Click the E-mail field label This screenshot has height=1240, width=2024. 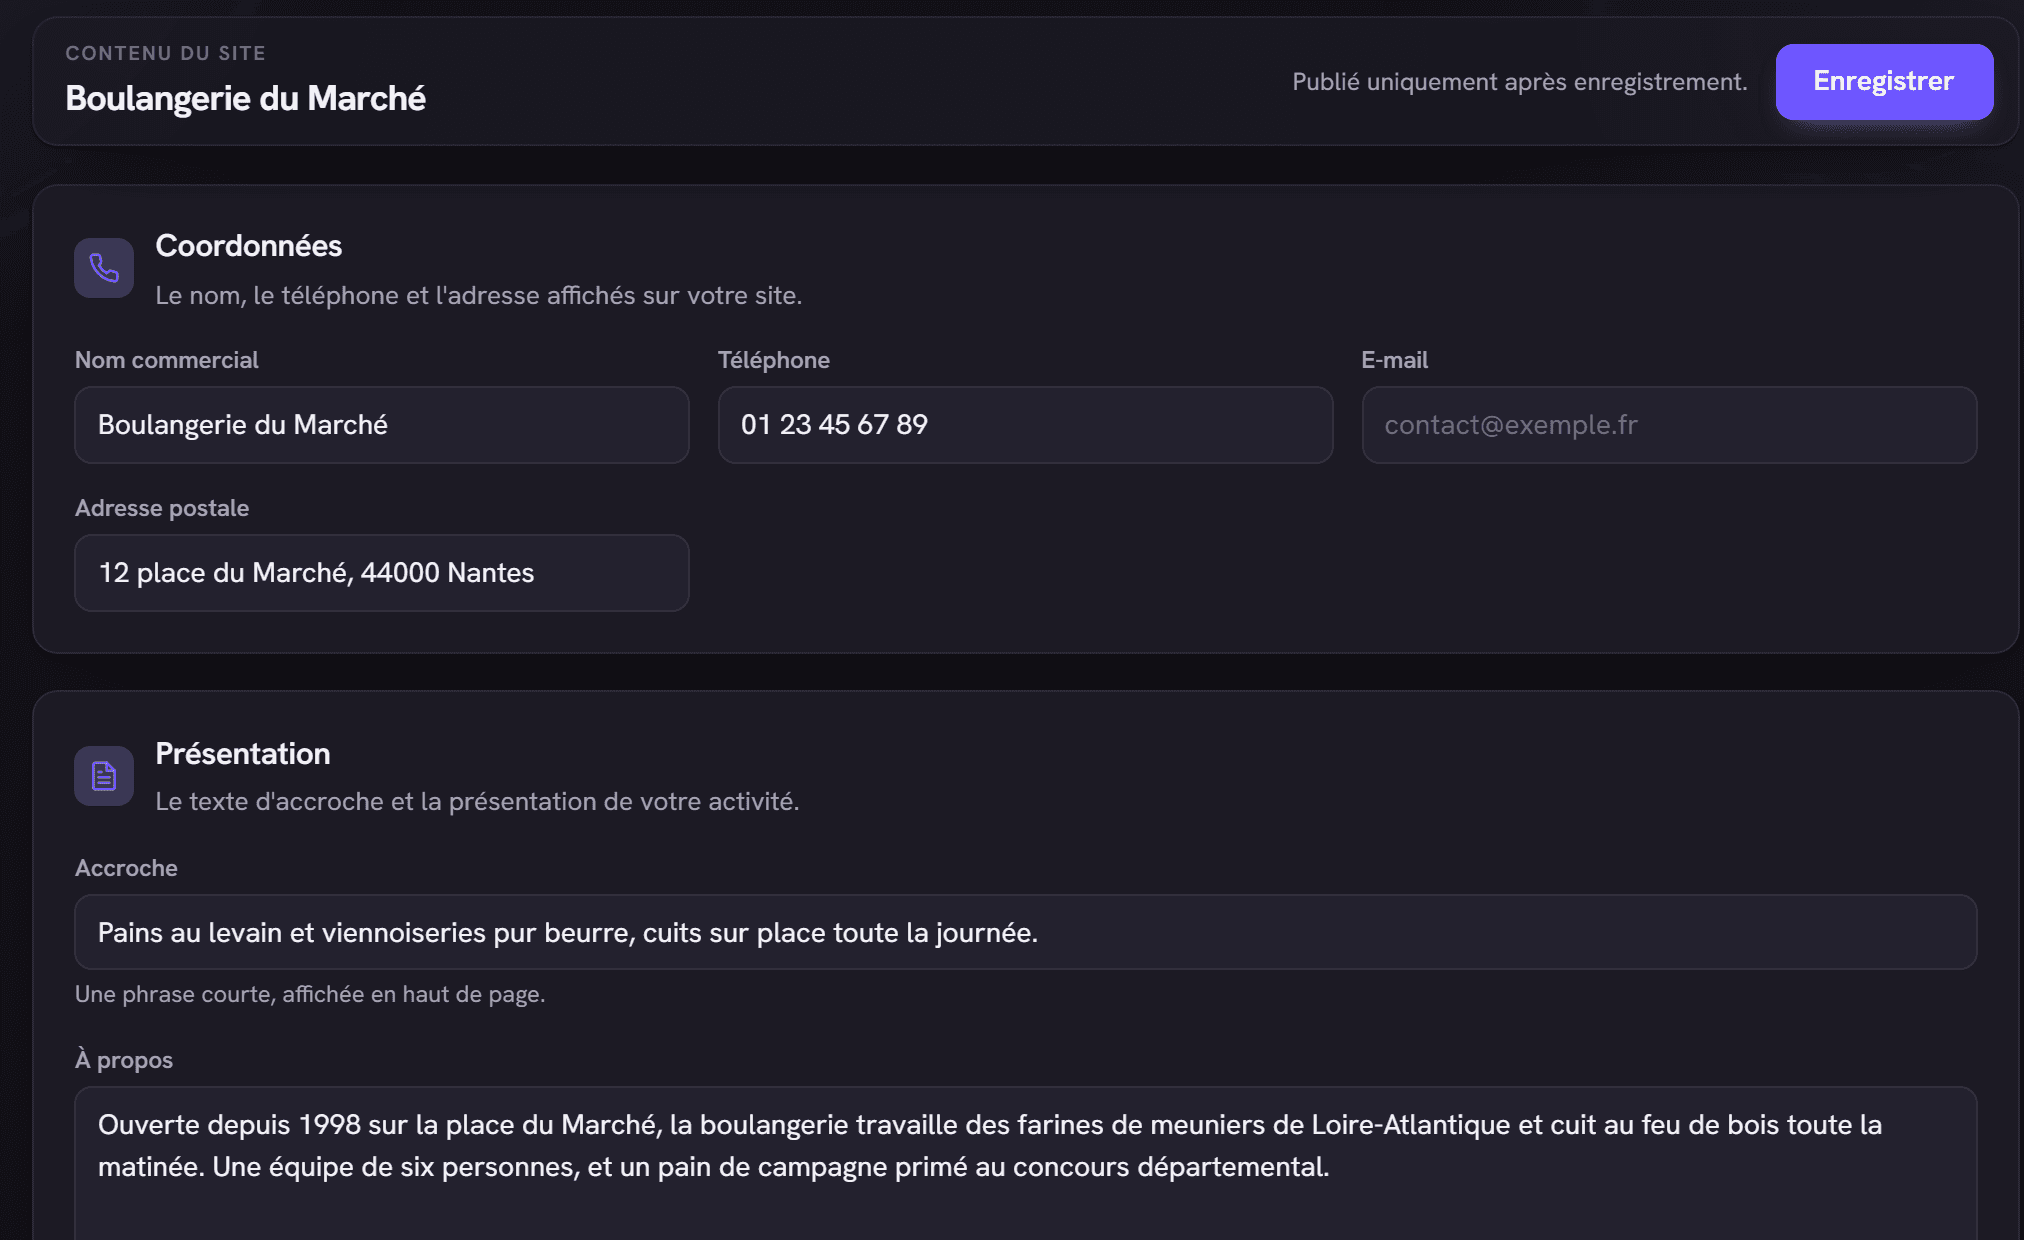(1394, 360)
